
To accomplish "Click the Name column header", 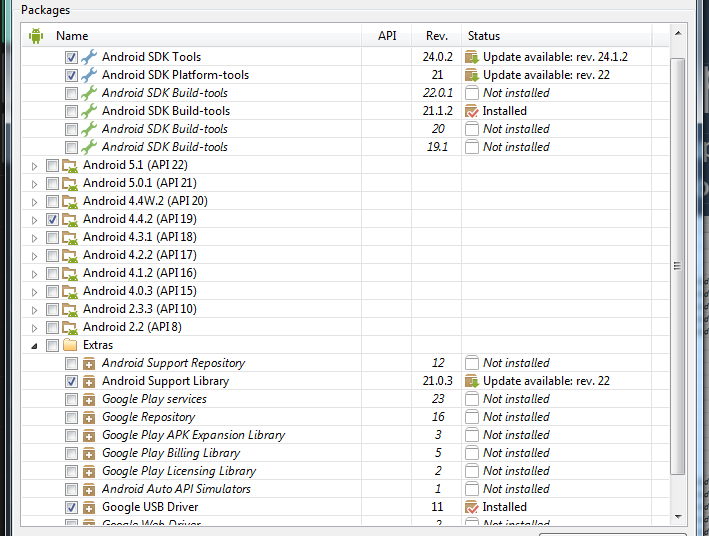I will coord(192,36).
